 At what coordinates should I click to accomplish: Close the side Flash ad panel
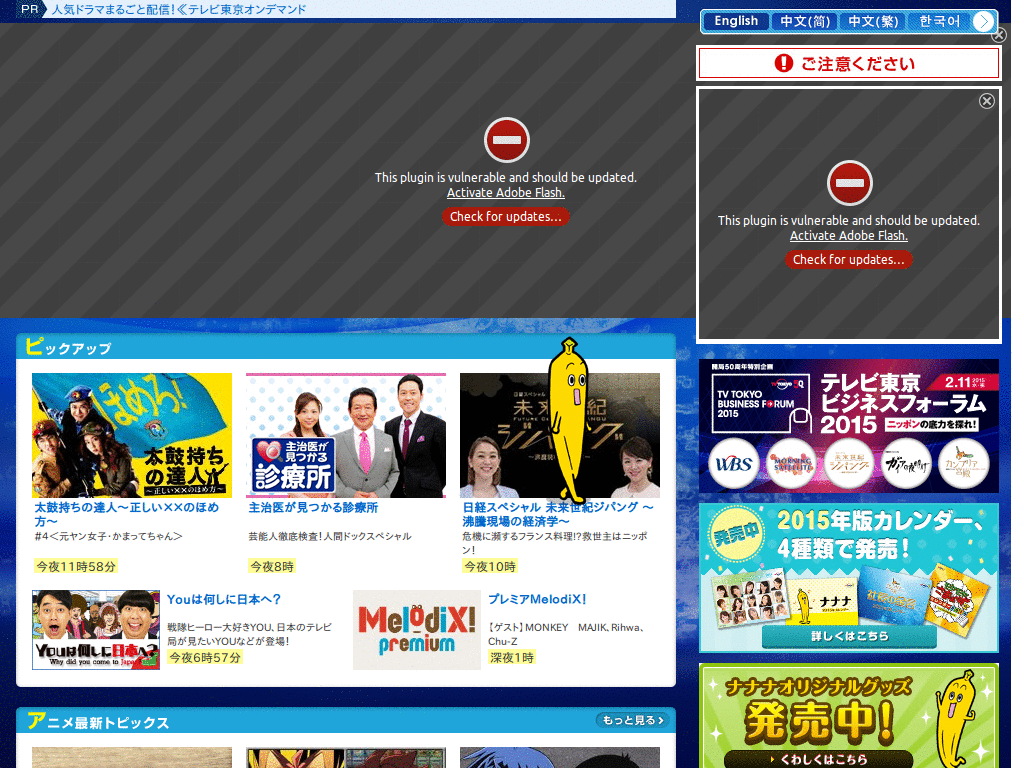pos(987,101)
